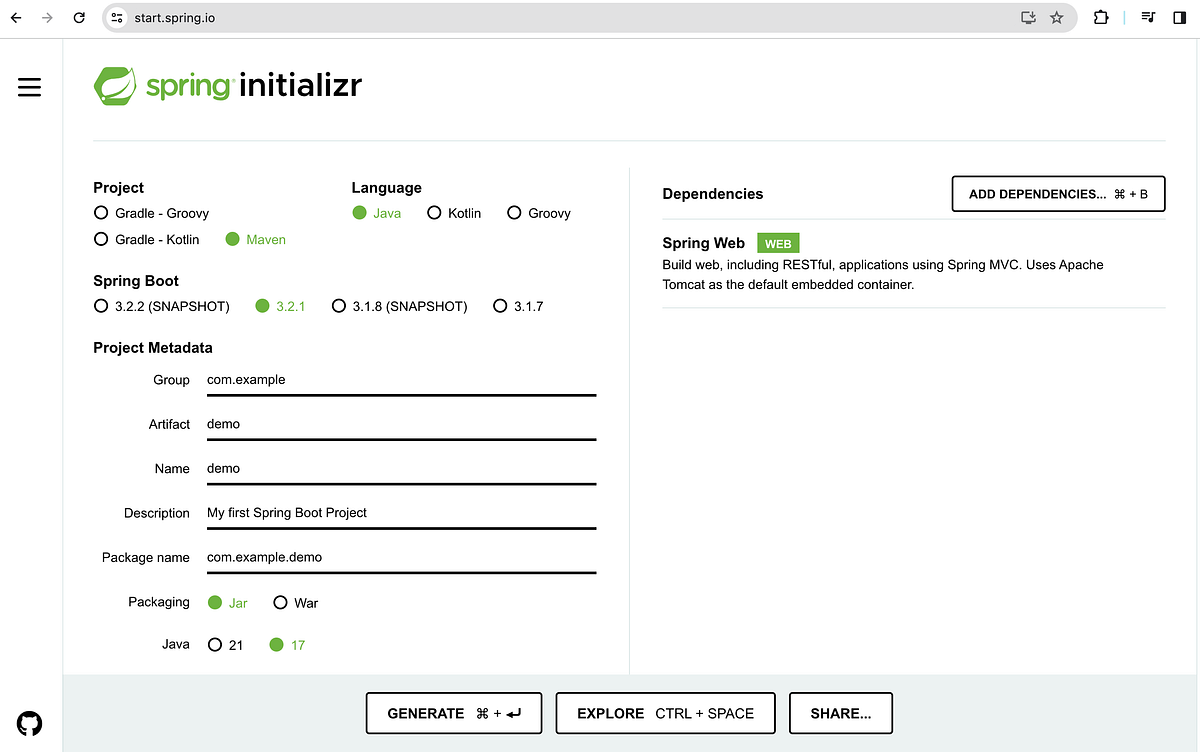This screenshot has height=752, width=1200.
Task: Choose the Gradle - Groovy project type
Action: pyautogui.click(x=101, y=213)
